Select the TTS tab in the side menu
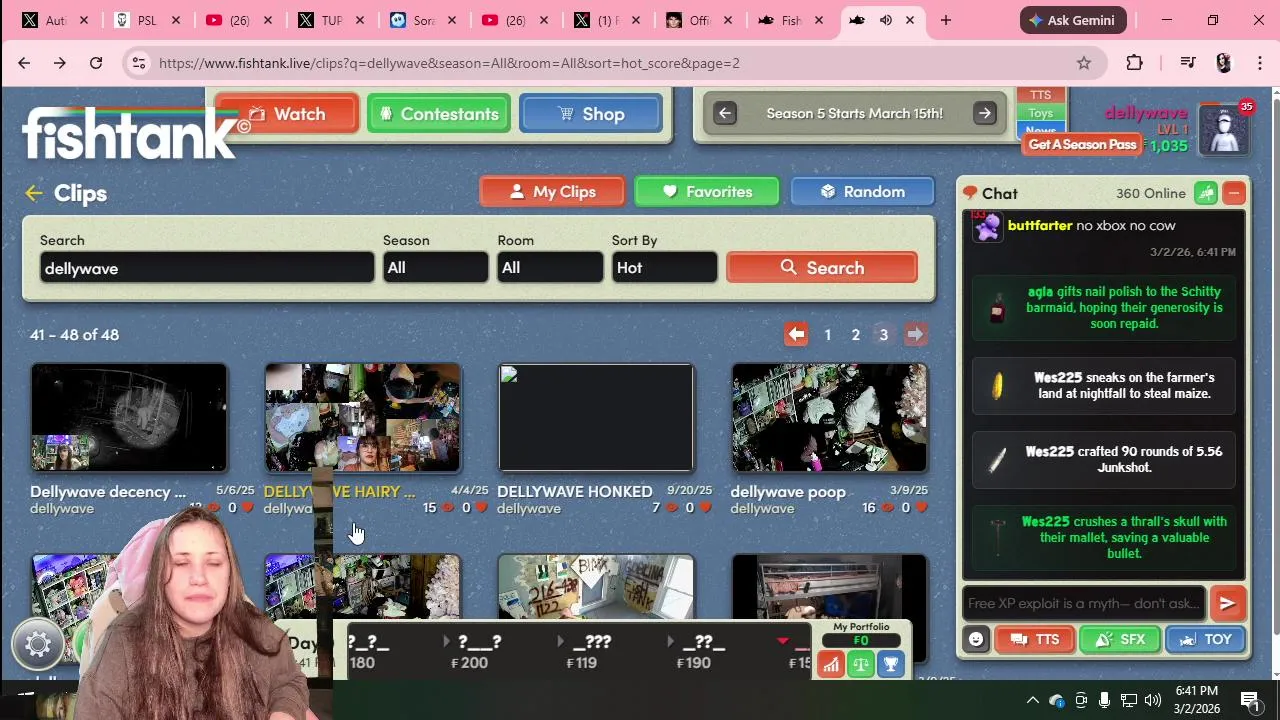Image resolution: width=1280 pixels, height=720 pixels. 1040,95
